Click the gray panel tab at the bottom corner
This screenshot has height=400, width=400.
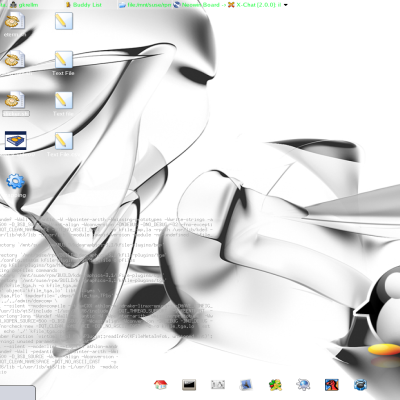(17, 393)
